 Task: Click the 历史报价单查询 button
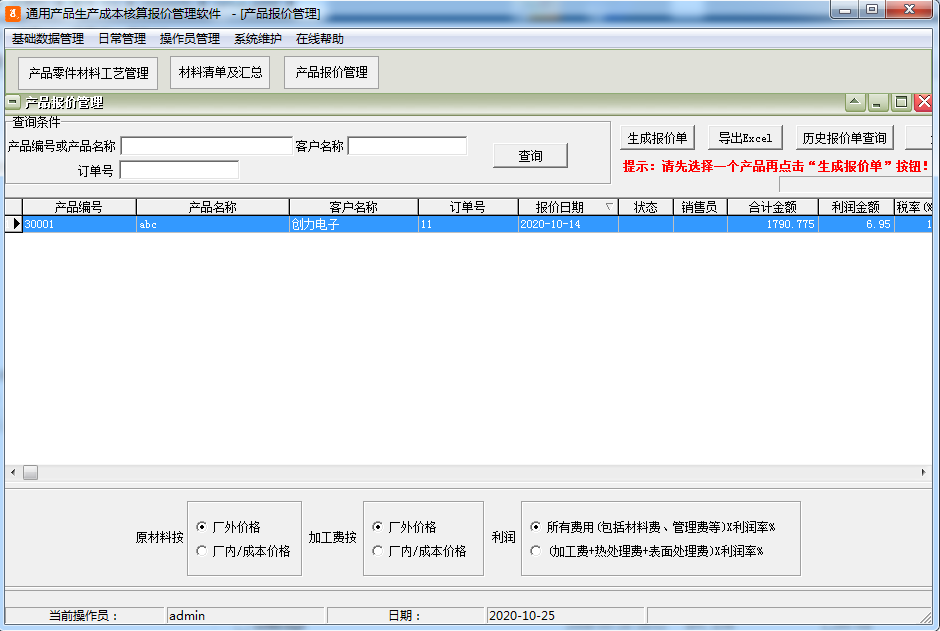845,138
